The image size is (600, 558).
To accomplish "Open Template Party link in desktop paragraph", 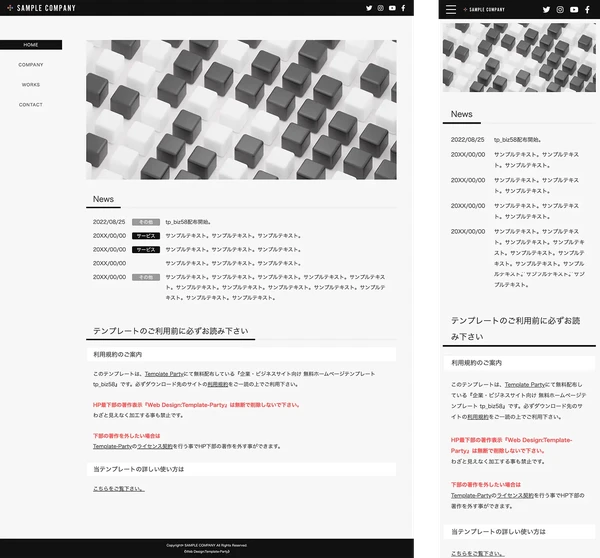I will coord(164,374).
